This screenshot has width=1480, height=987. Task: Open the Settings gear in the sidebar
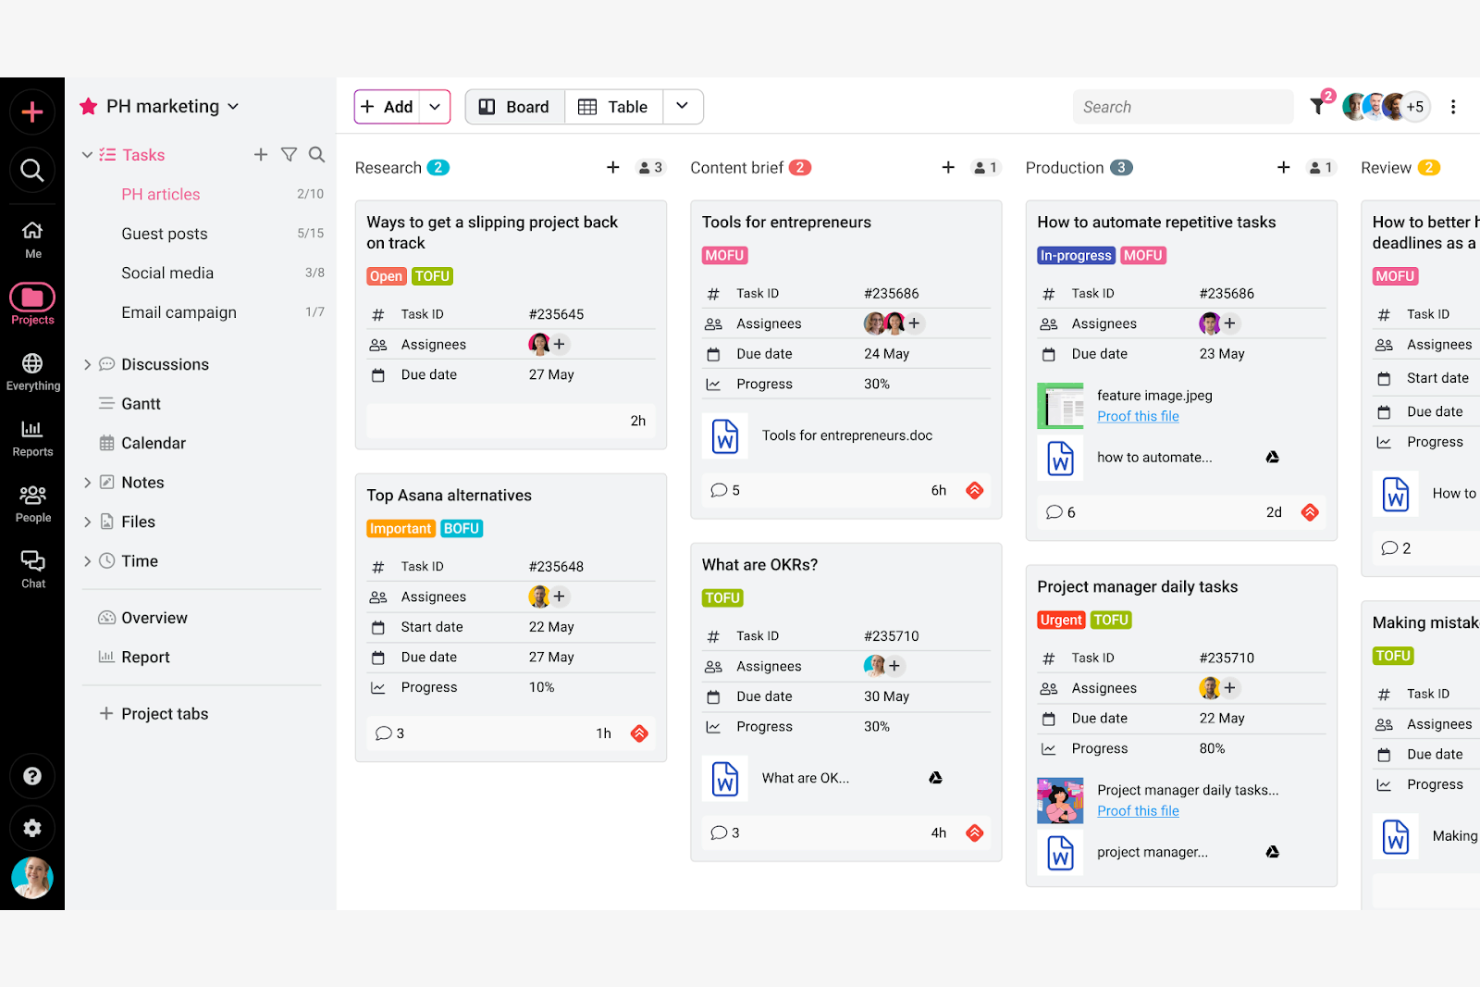(32, 828)
